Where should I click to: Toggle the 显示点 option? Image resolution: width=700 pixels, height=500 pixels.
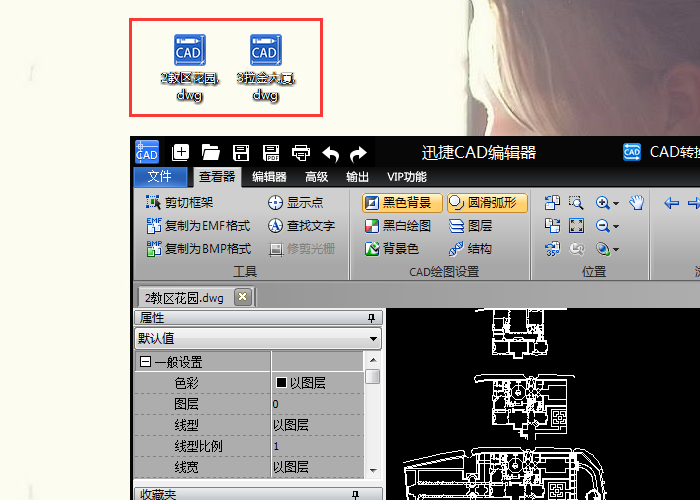296,203
